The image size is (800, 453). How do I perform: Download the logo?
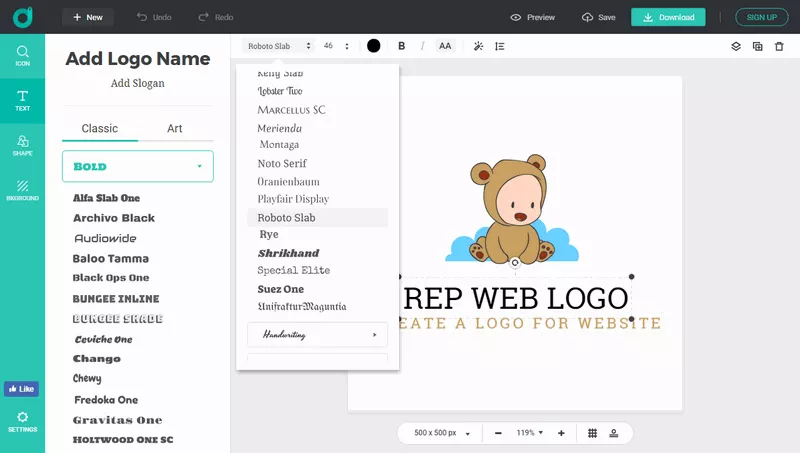(x=668, y=17)
